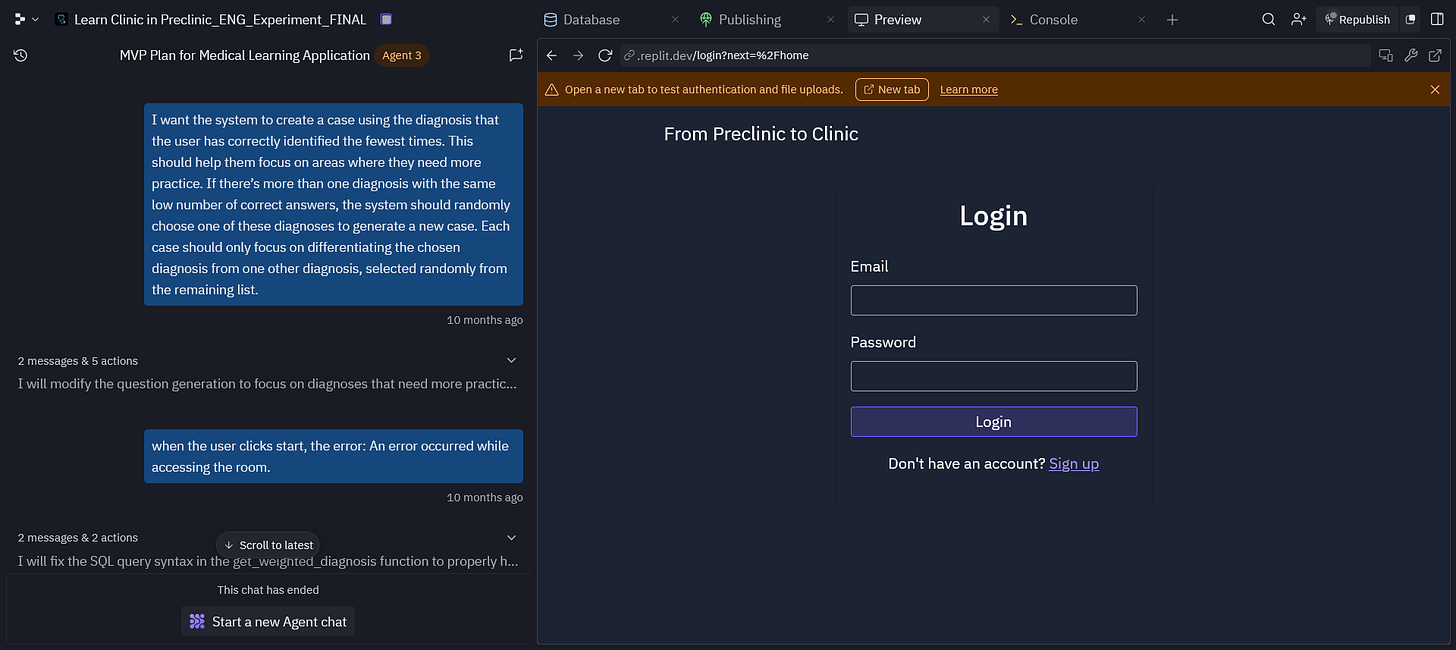Click the 'when the user clicks start' message
This screenshot has height=650, width=1456.
point(333,457)
